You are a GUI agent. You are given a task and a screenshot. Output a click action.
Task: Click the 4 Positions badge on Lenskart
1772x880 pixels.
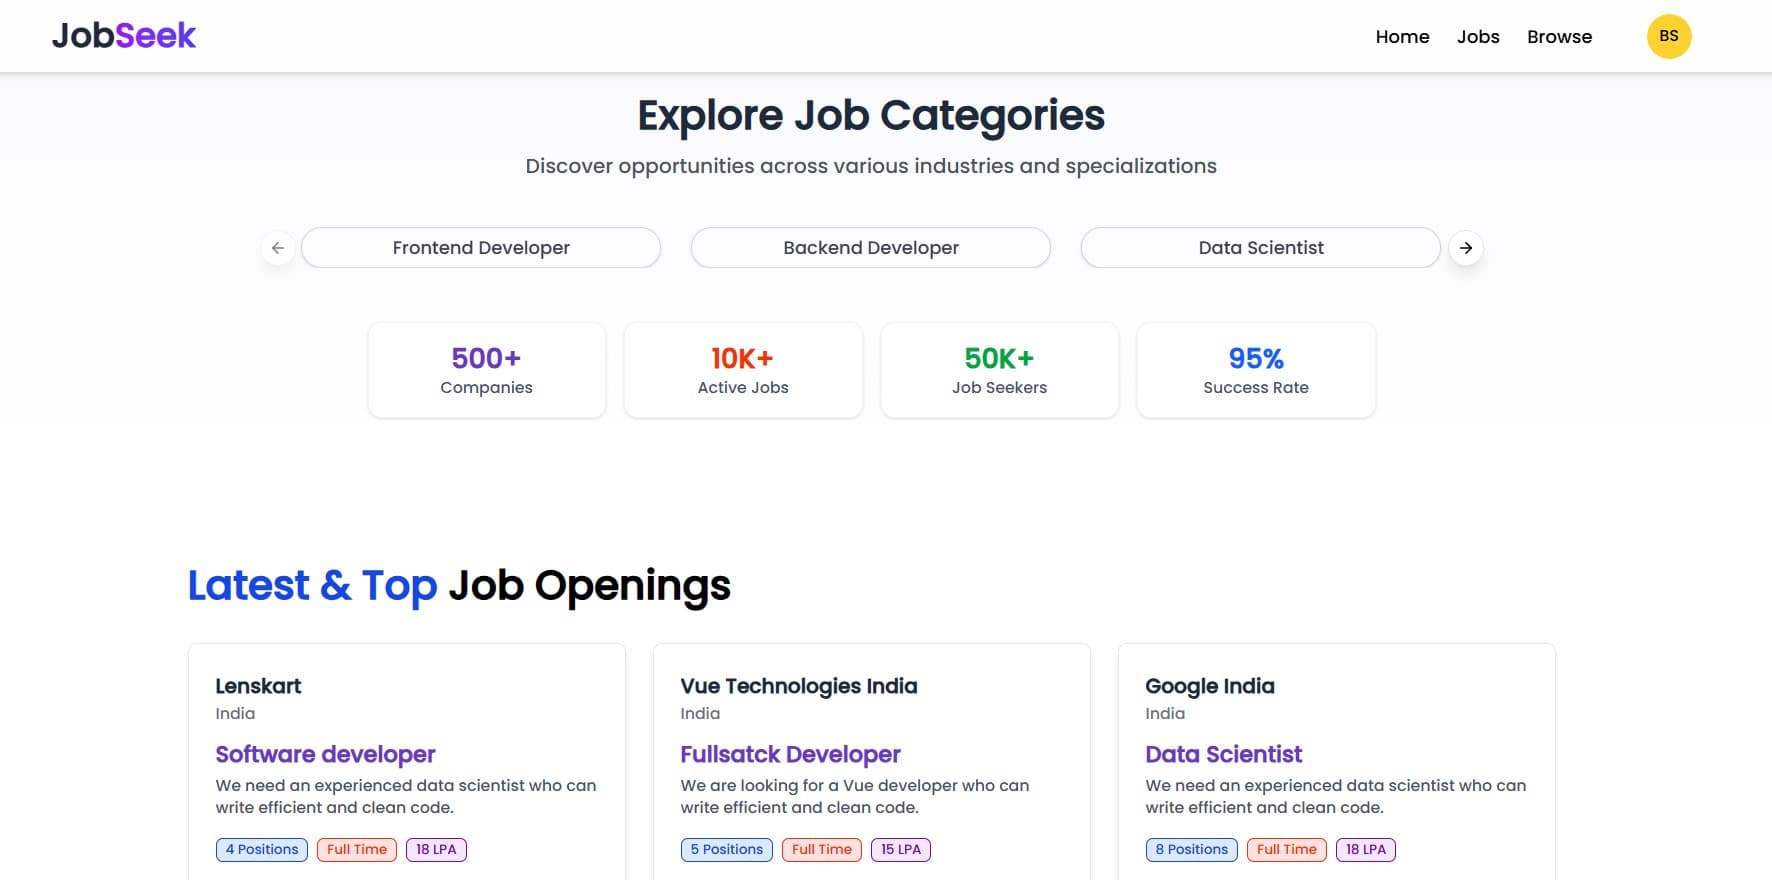pyautogui.click(x=261, y=849)
